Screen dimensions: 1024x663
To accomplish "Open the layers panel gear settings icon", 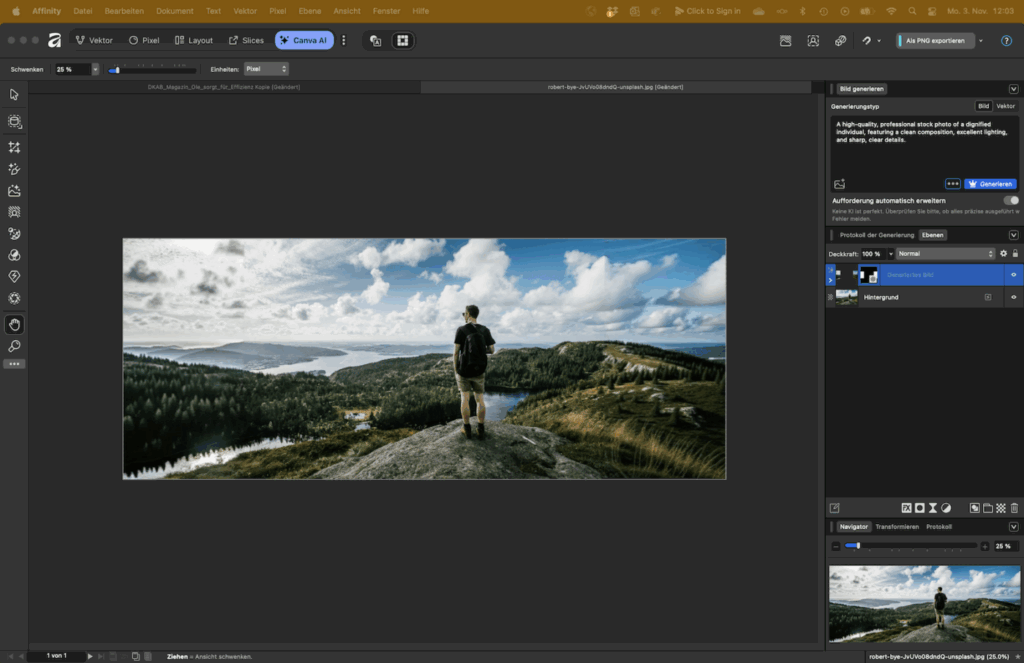I will [1003, 254].
